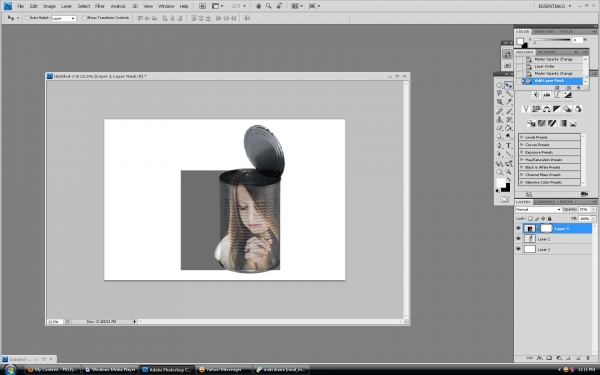Enable Show Transform Controls checkbox
This screenshot has height=375, width=600.
pos(85,18)
